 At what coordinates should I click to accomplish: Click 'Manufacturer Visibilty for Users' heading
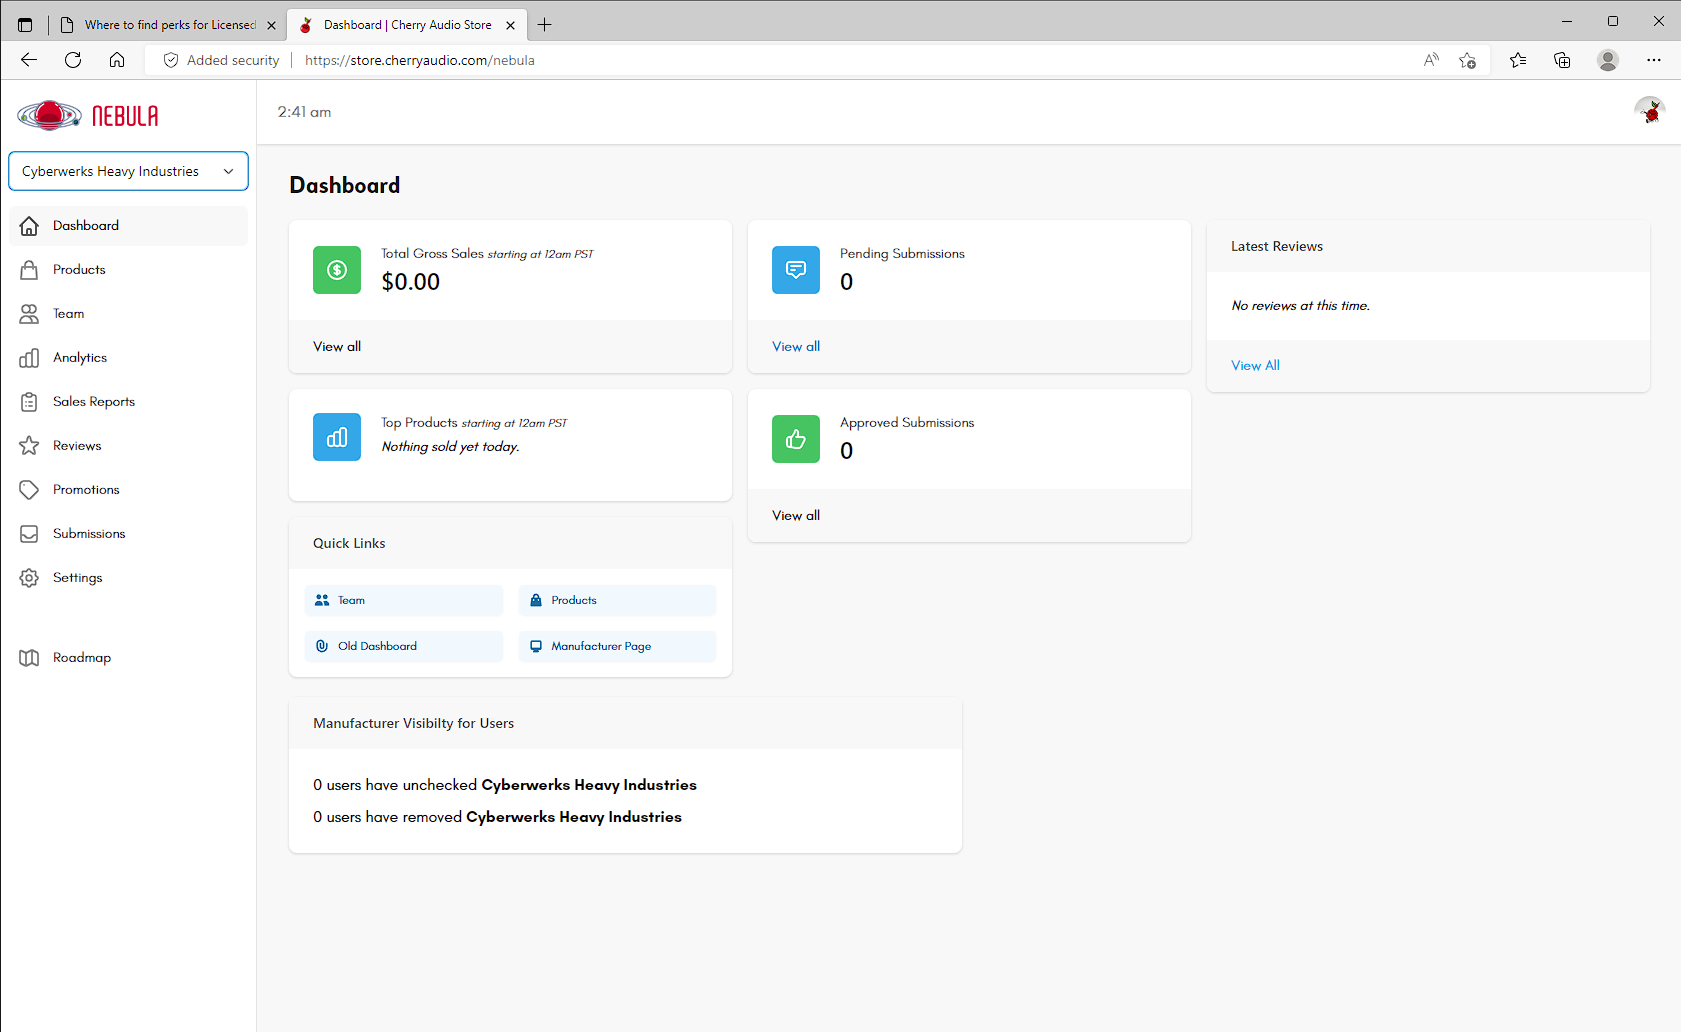pos(413,724)
